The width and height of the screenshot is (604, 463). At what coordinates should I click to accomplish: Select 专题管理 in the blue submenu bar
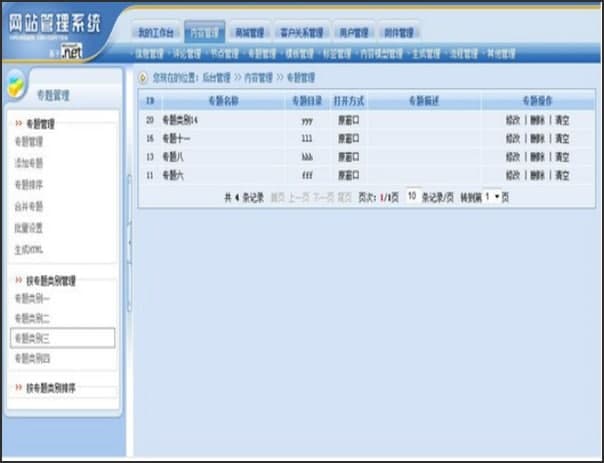[x=262, y=54]
